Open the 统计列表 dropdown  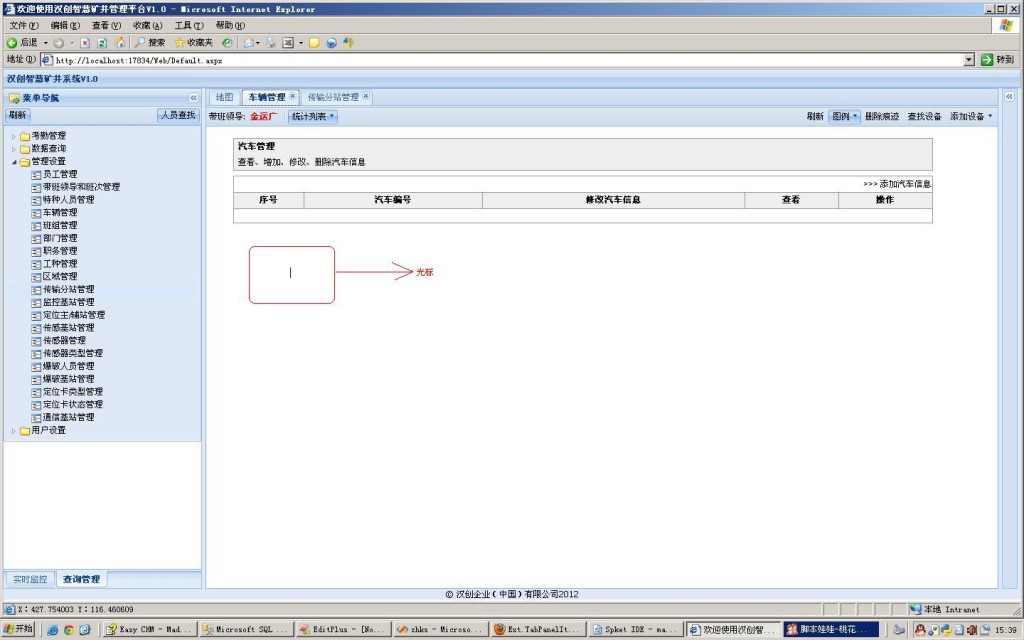[312, 116]
